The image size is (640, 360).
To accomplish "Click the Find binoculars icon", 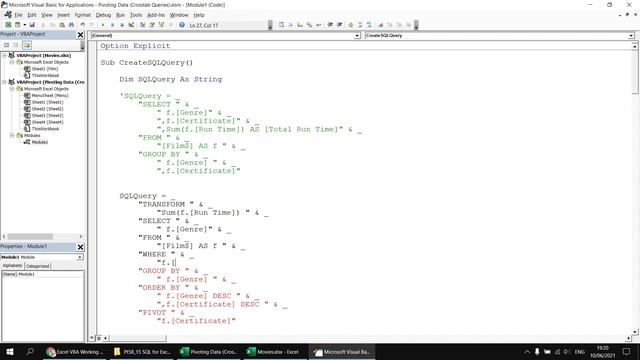I will (71, 25).
